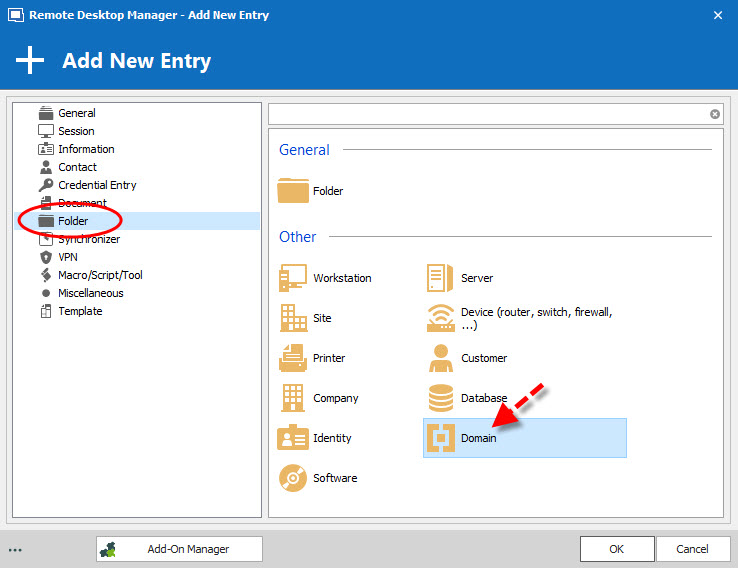The height and width of the screenshot is (568, 738).
Task: Click the General Folder entry icon
Action: click(293, 191)
